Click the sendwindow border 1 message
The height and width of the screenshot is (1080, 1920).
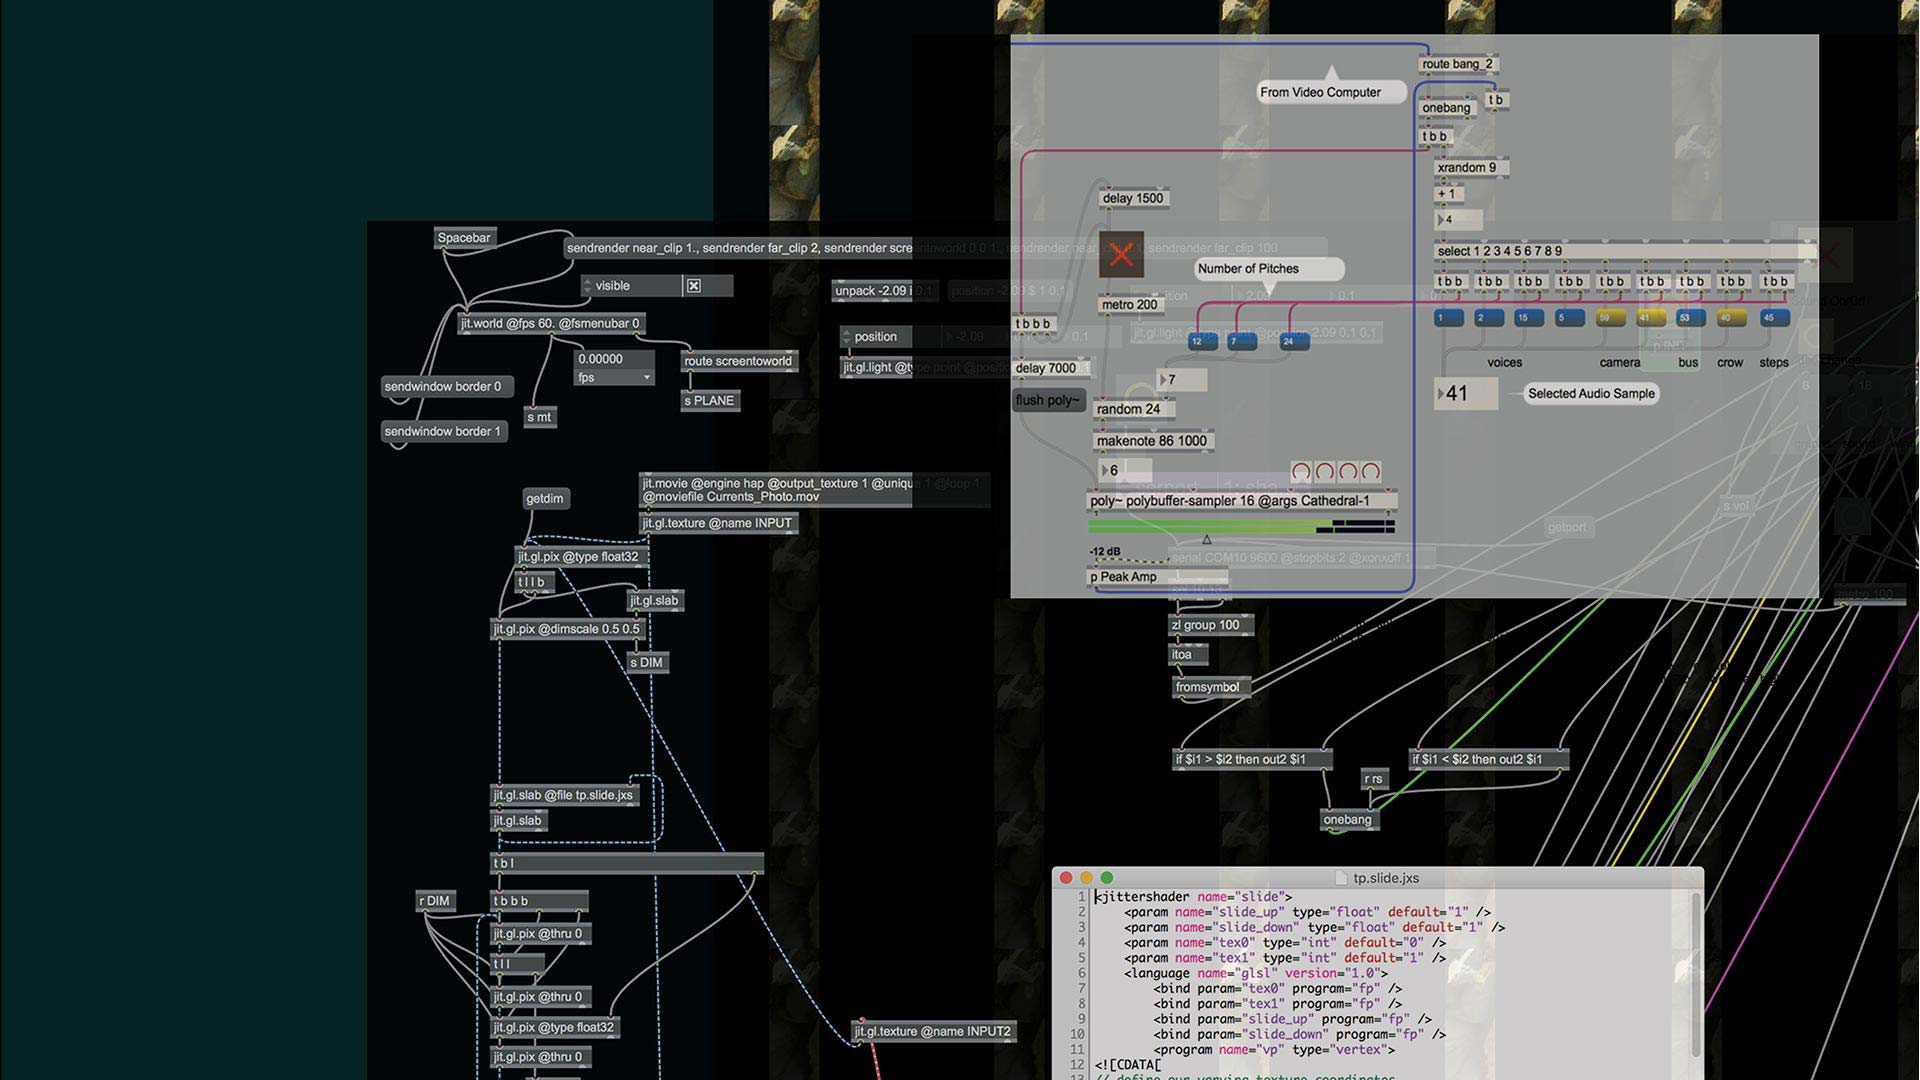click(444, 432)
